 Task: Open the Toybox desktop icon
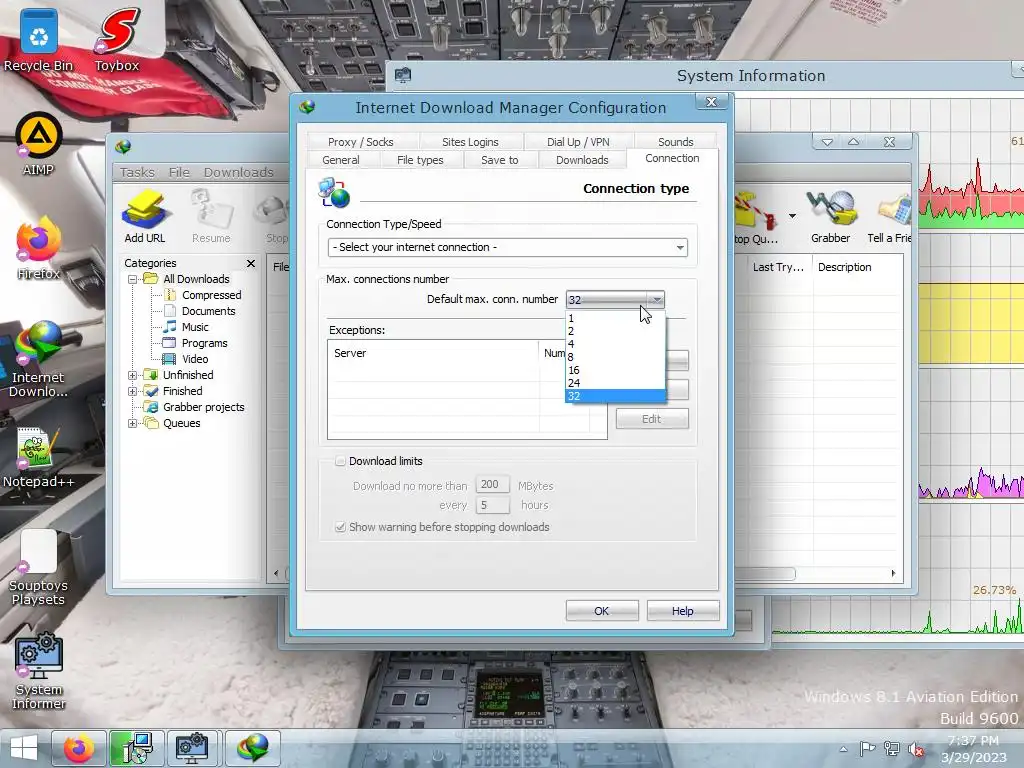[117, 39]
